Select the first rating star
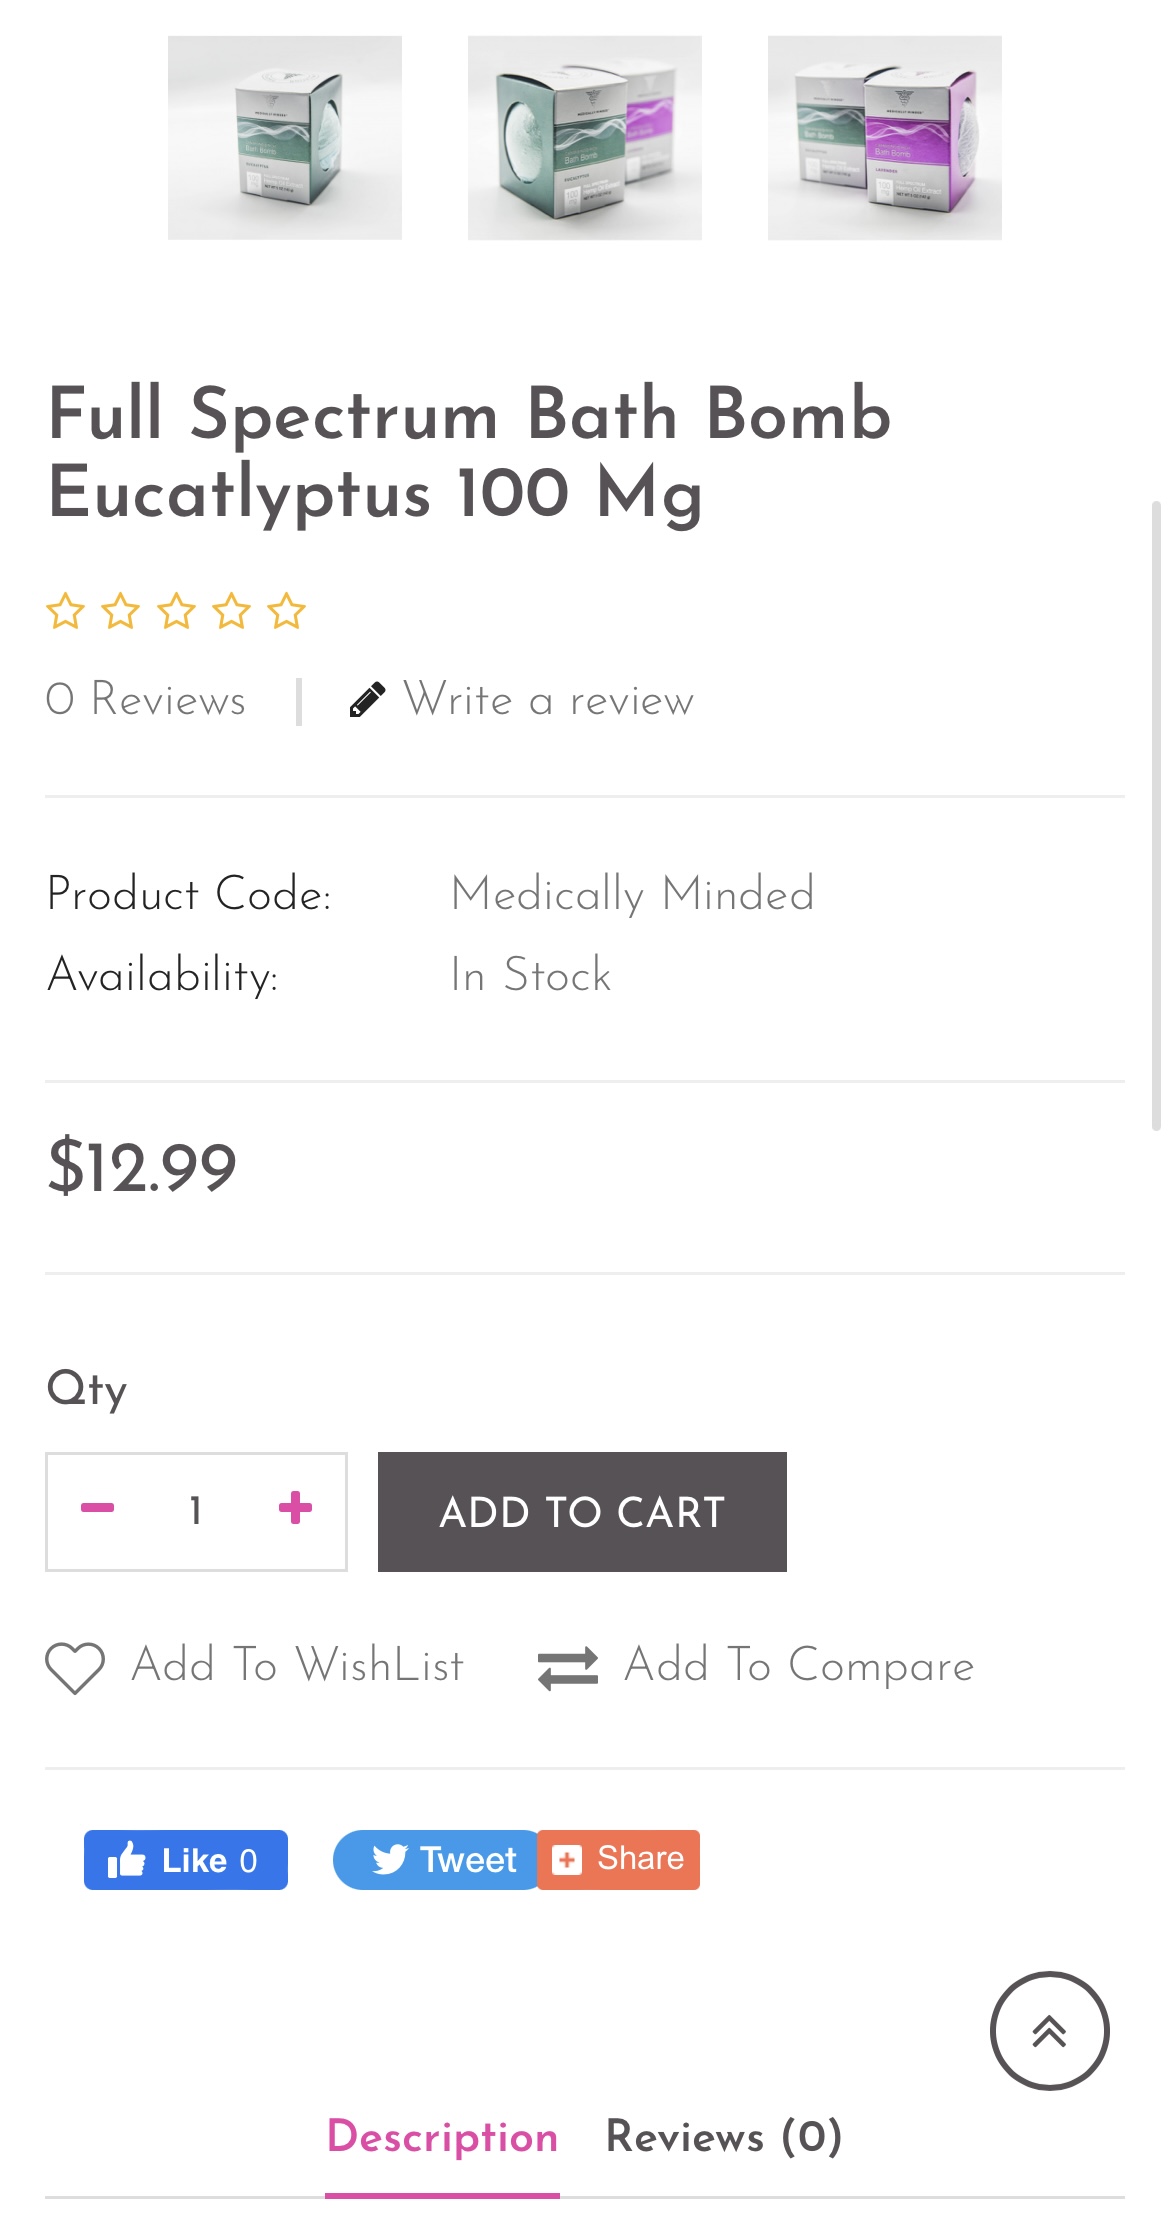 (65, 611)
